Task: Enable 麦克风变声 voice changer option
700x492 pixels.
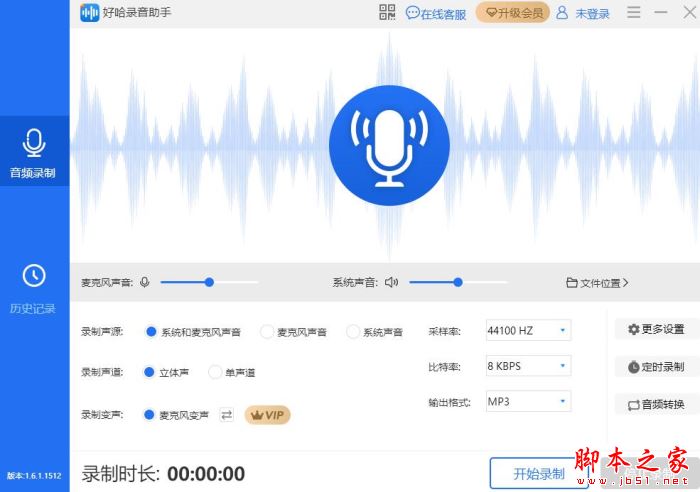Action: (x=176, y=415)
